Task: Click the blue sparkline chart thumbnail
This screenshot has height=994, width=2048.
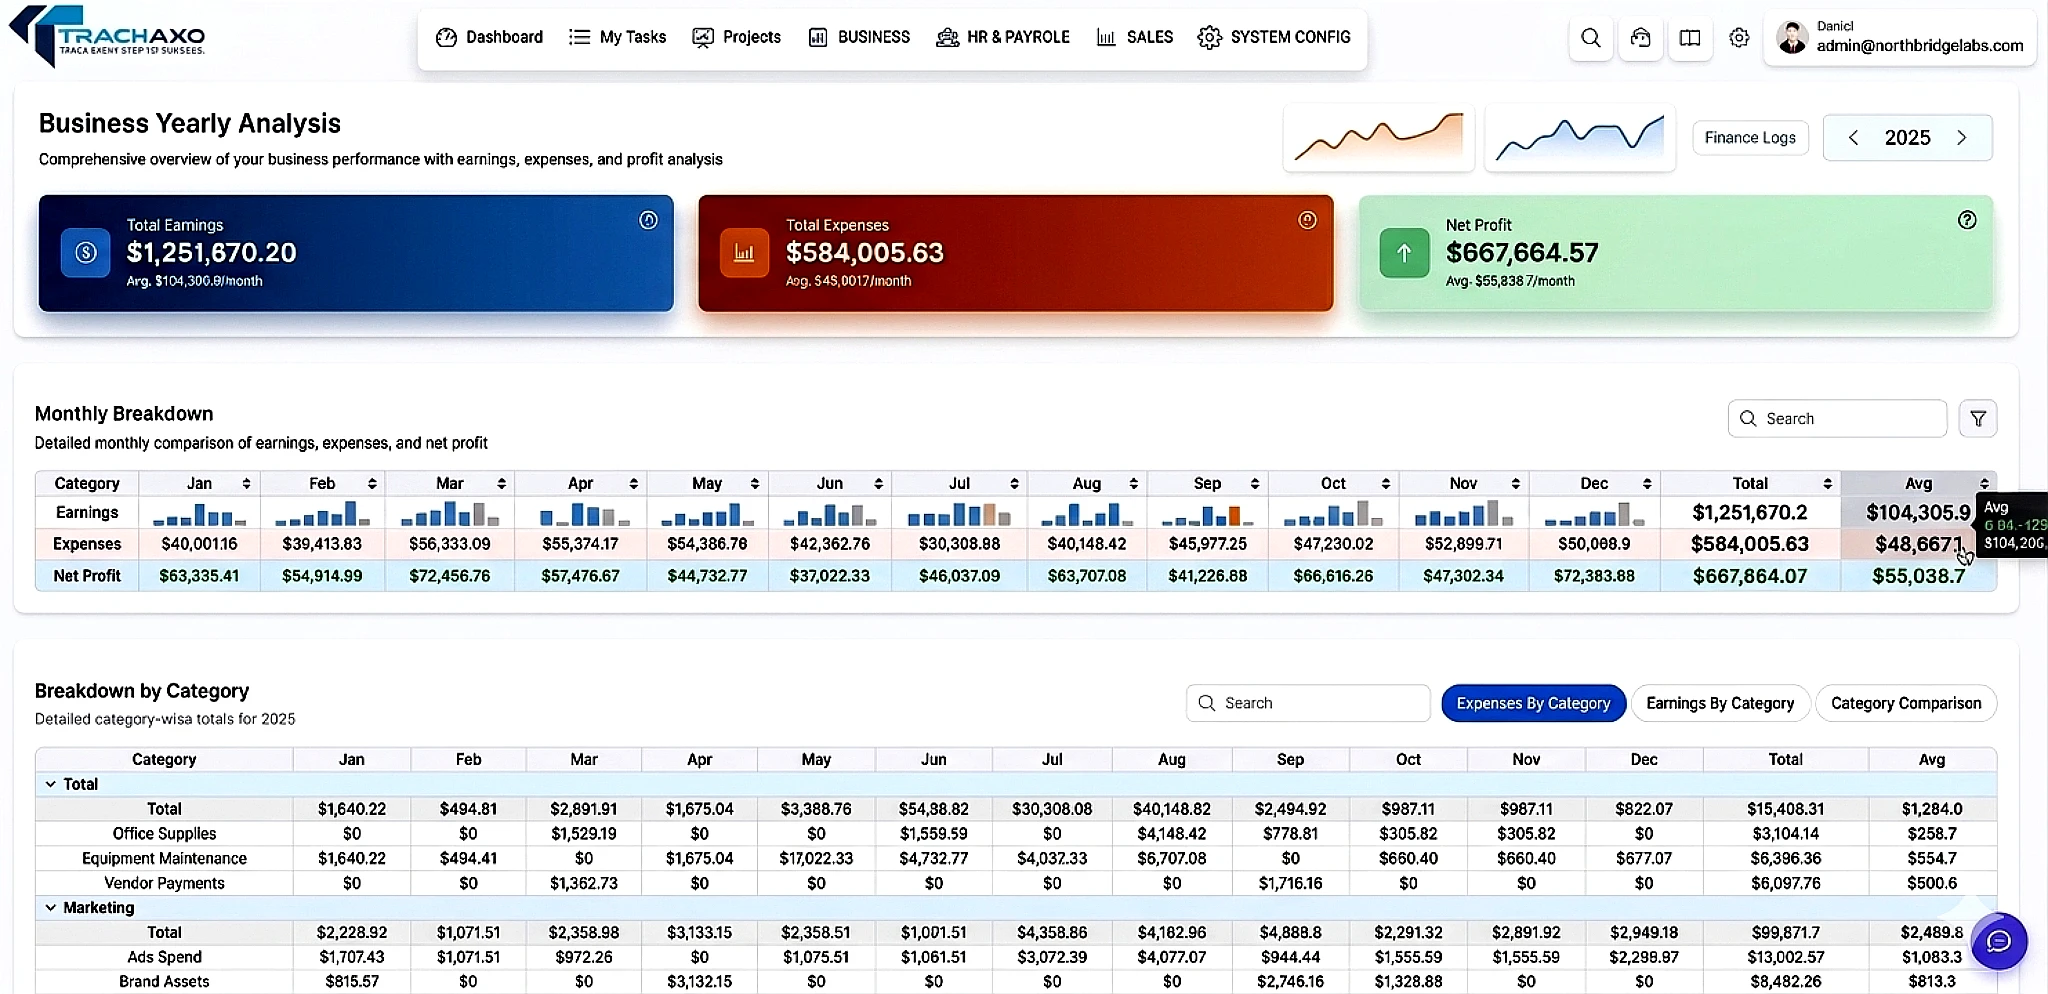Action: pyautogui.click(x=1578, y=137)
